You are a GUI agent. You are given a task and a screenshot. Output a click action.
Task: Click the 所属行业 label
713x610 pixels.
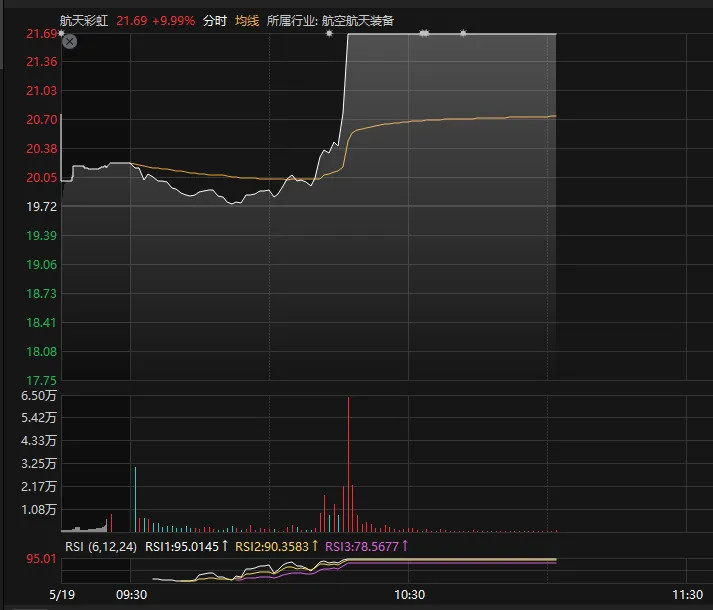pyautogui.click(x=292, y=20)
